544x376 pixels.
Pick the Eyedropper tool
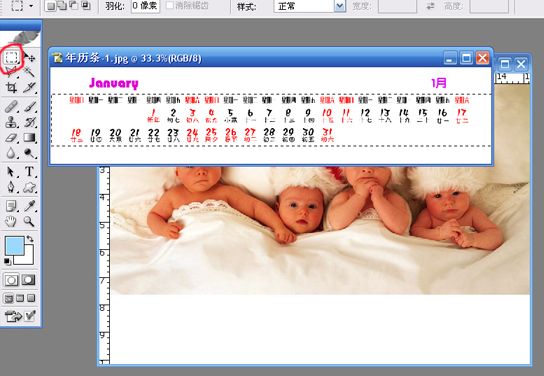pos(29,206)
